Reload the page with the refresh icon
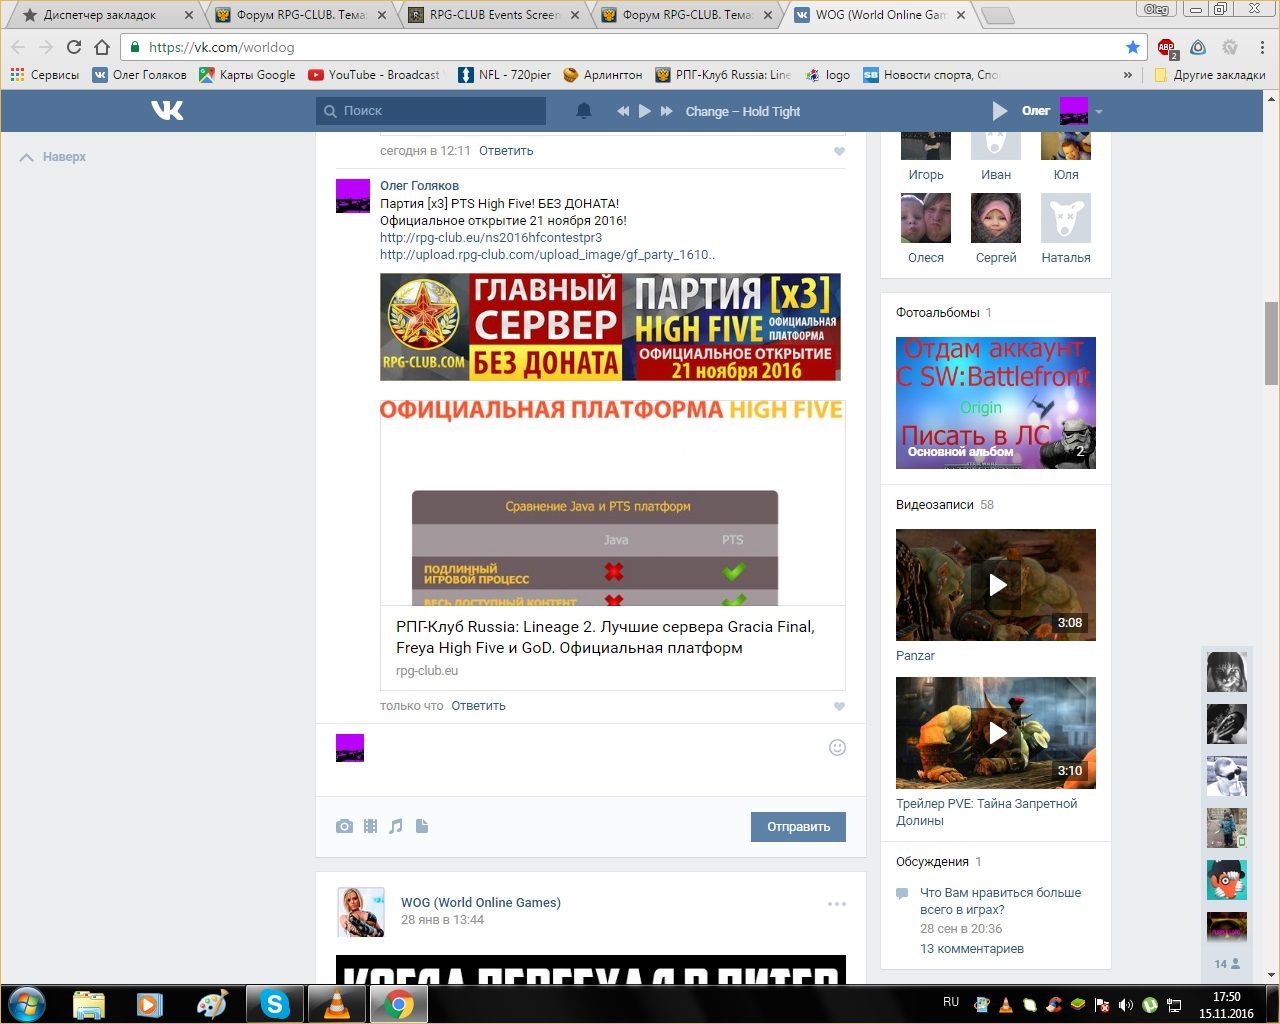The width and height of the screenshot is (1280, 1024). tap(74, 47)
